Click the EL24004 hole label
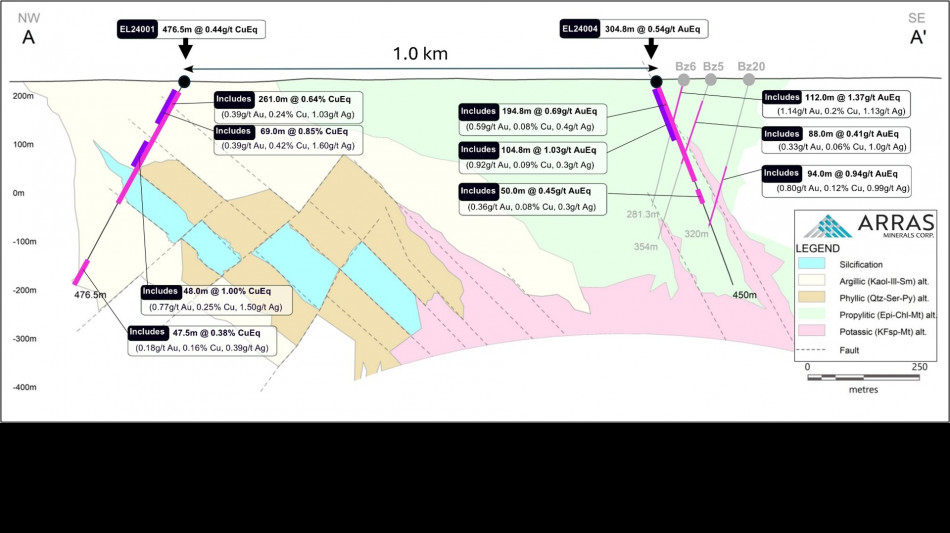950x533 pixels. (x=580, y=30)
